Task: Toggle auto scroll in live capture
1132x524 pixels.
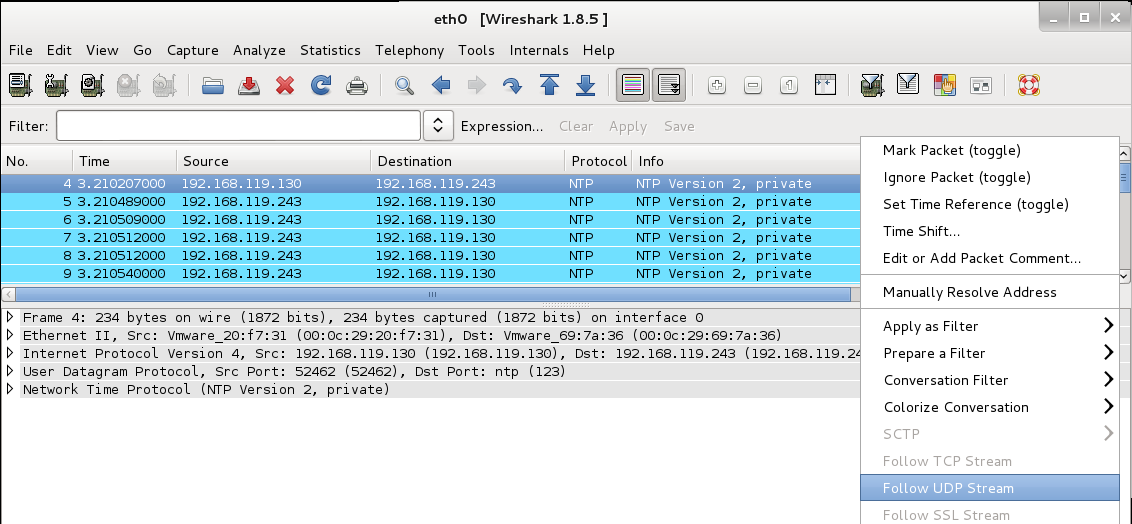Action: coord(669,86)
